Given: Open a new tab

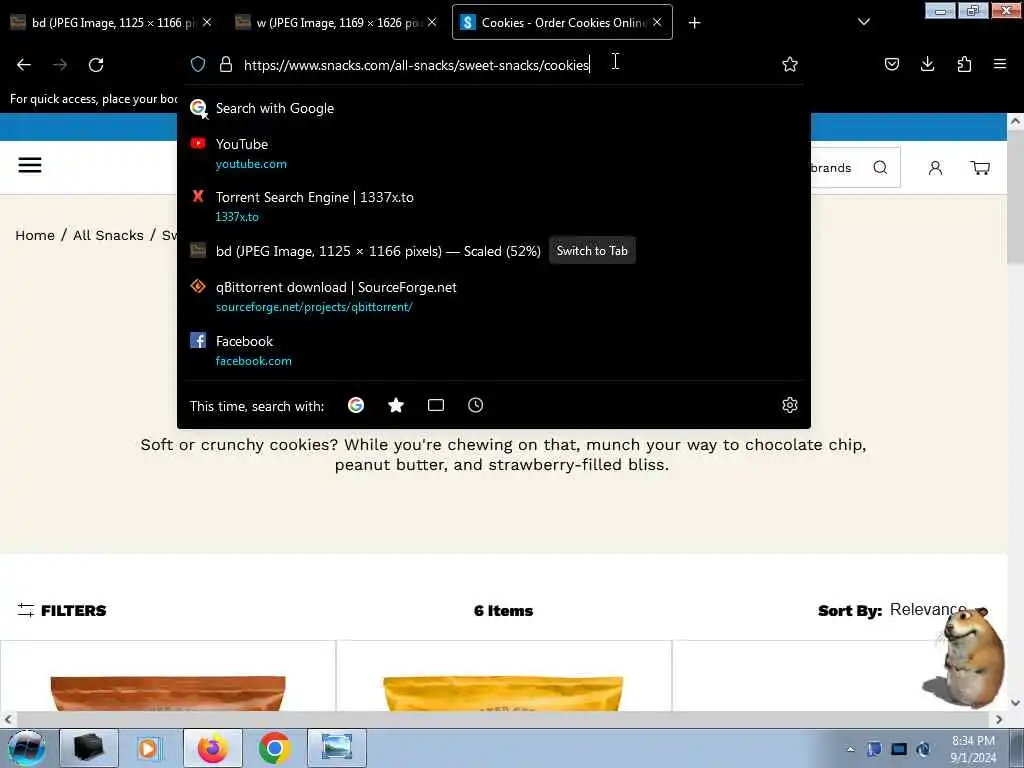Looking at the screenshot, I should click(694, 23).
